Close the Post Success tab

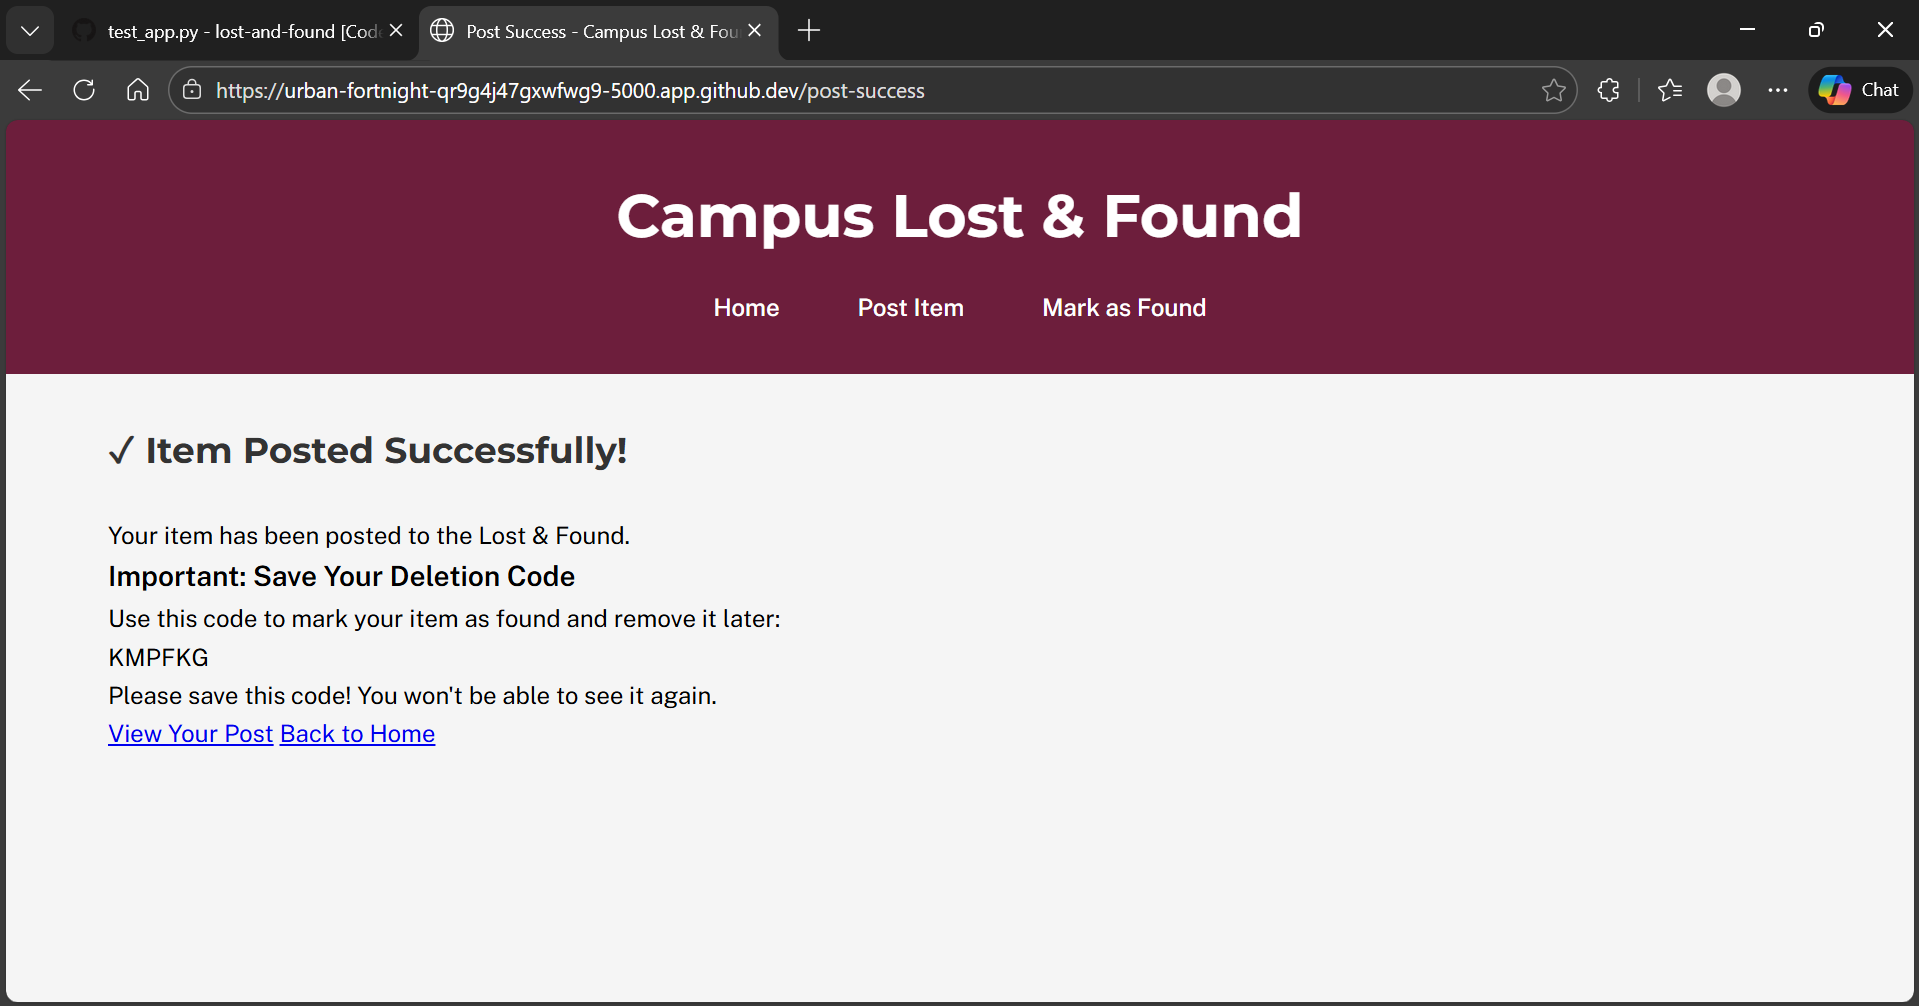click(755, 31)
